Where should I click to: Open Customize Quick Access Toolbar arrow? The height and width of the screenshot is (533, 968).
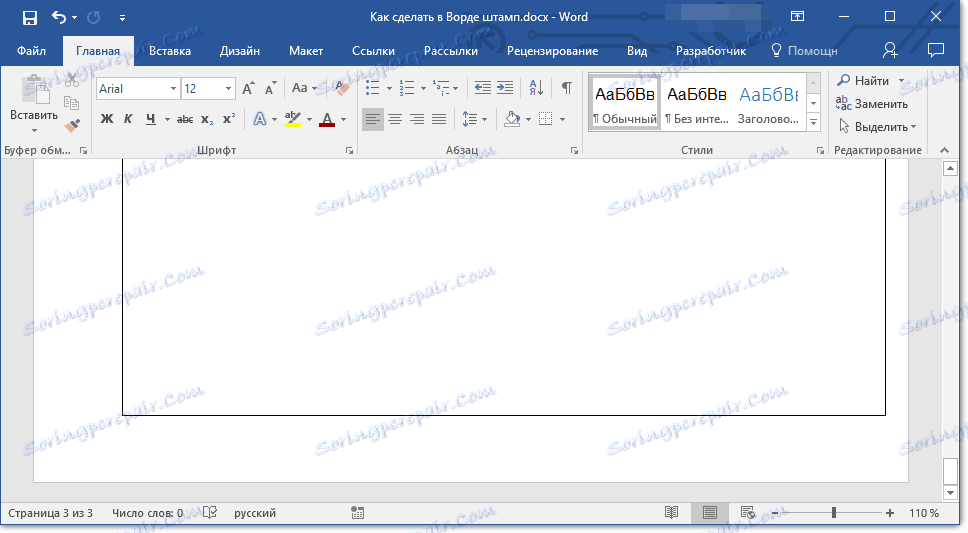pos(122,18)
